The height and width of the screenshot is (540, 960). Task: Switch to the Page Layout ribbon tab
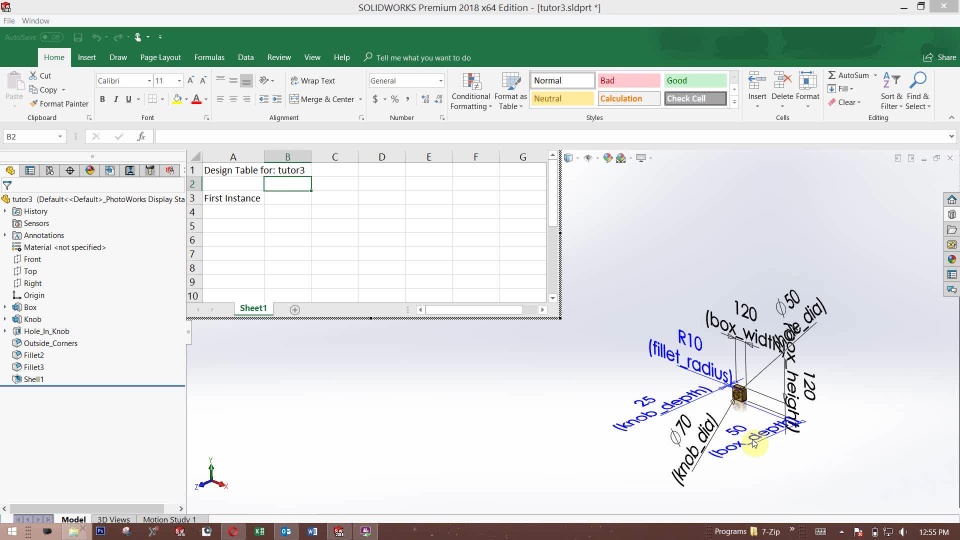(x=160, y=58)
